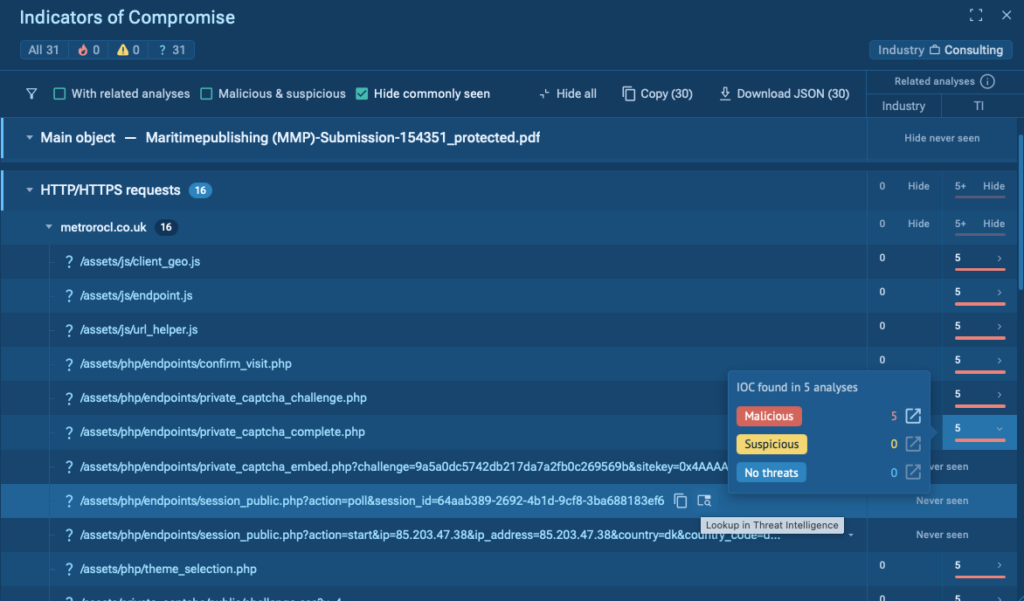1024x601 pixels.
Task: Select confirm_visit.php request
Action: [x=185, y=363]
